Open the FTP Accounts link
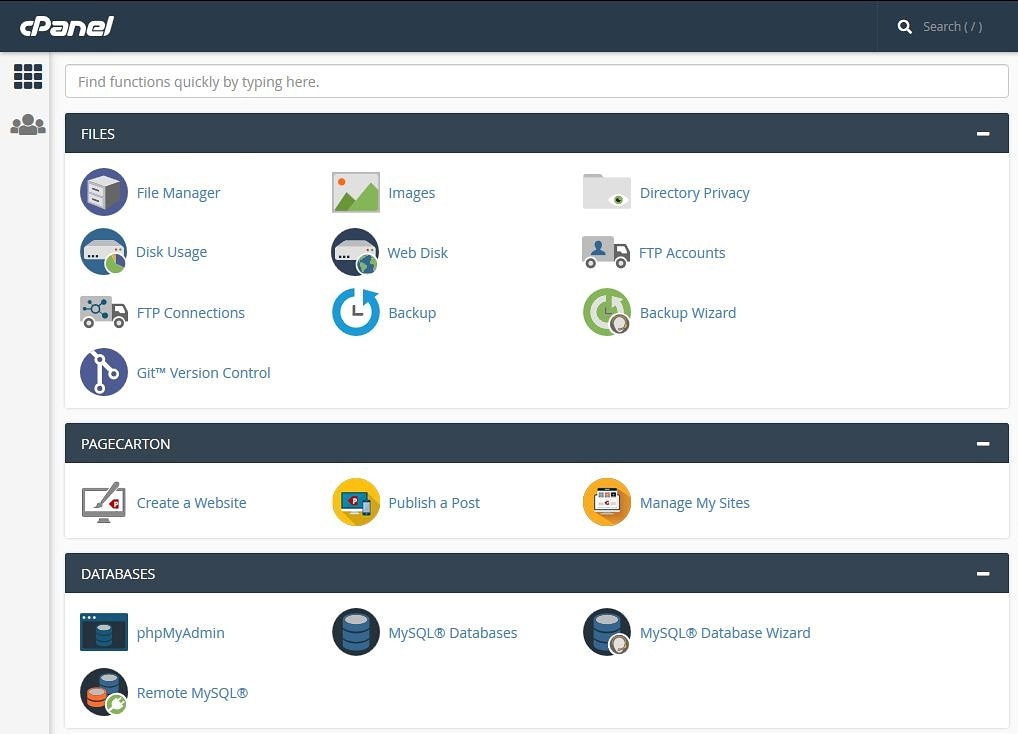 click(x=682, y=252)
